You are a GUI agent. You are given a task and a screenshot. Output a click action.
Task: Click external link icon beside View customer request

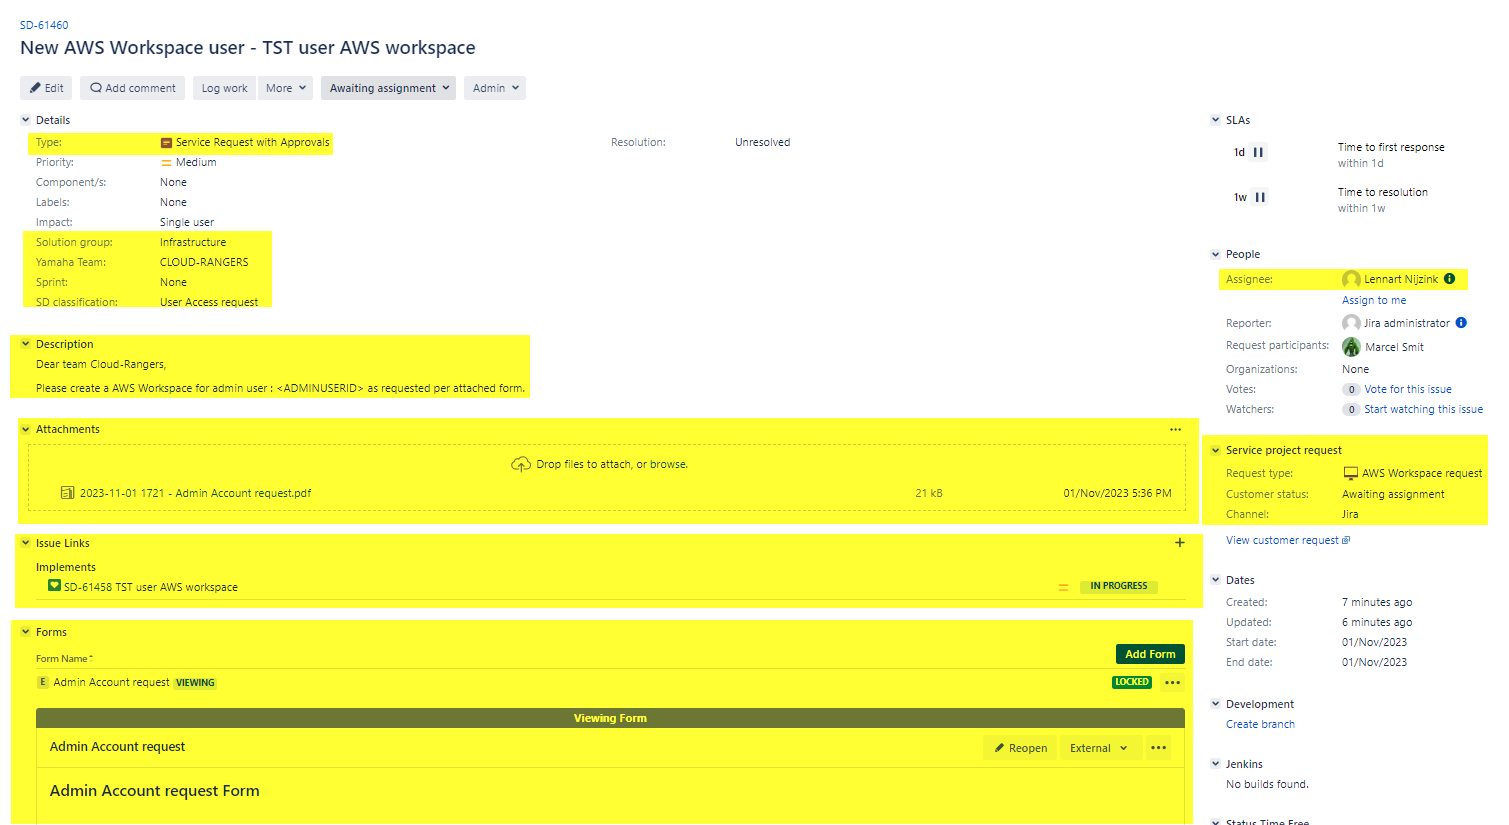coord(1346,540)
